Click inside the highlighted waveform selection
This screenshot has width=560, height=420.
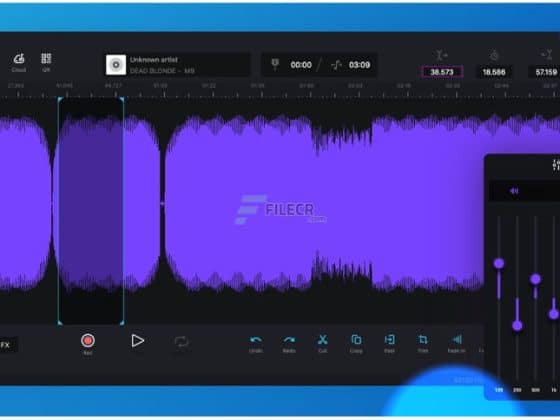tap(91, 211)
